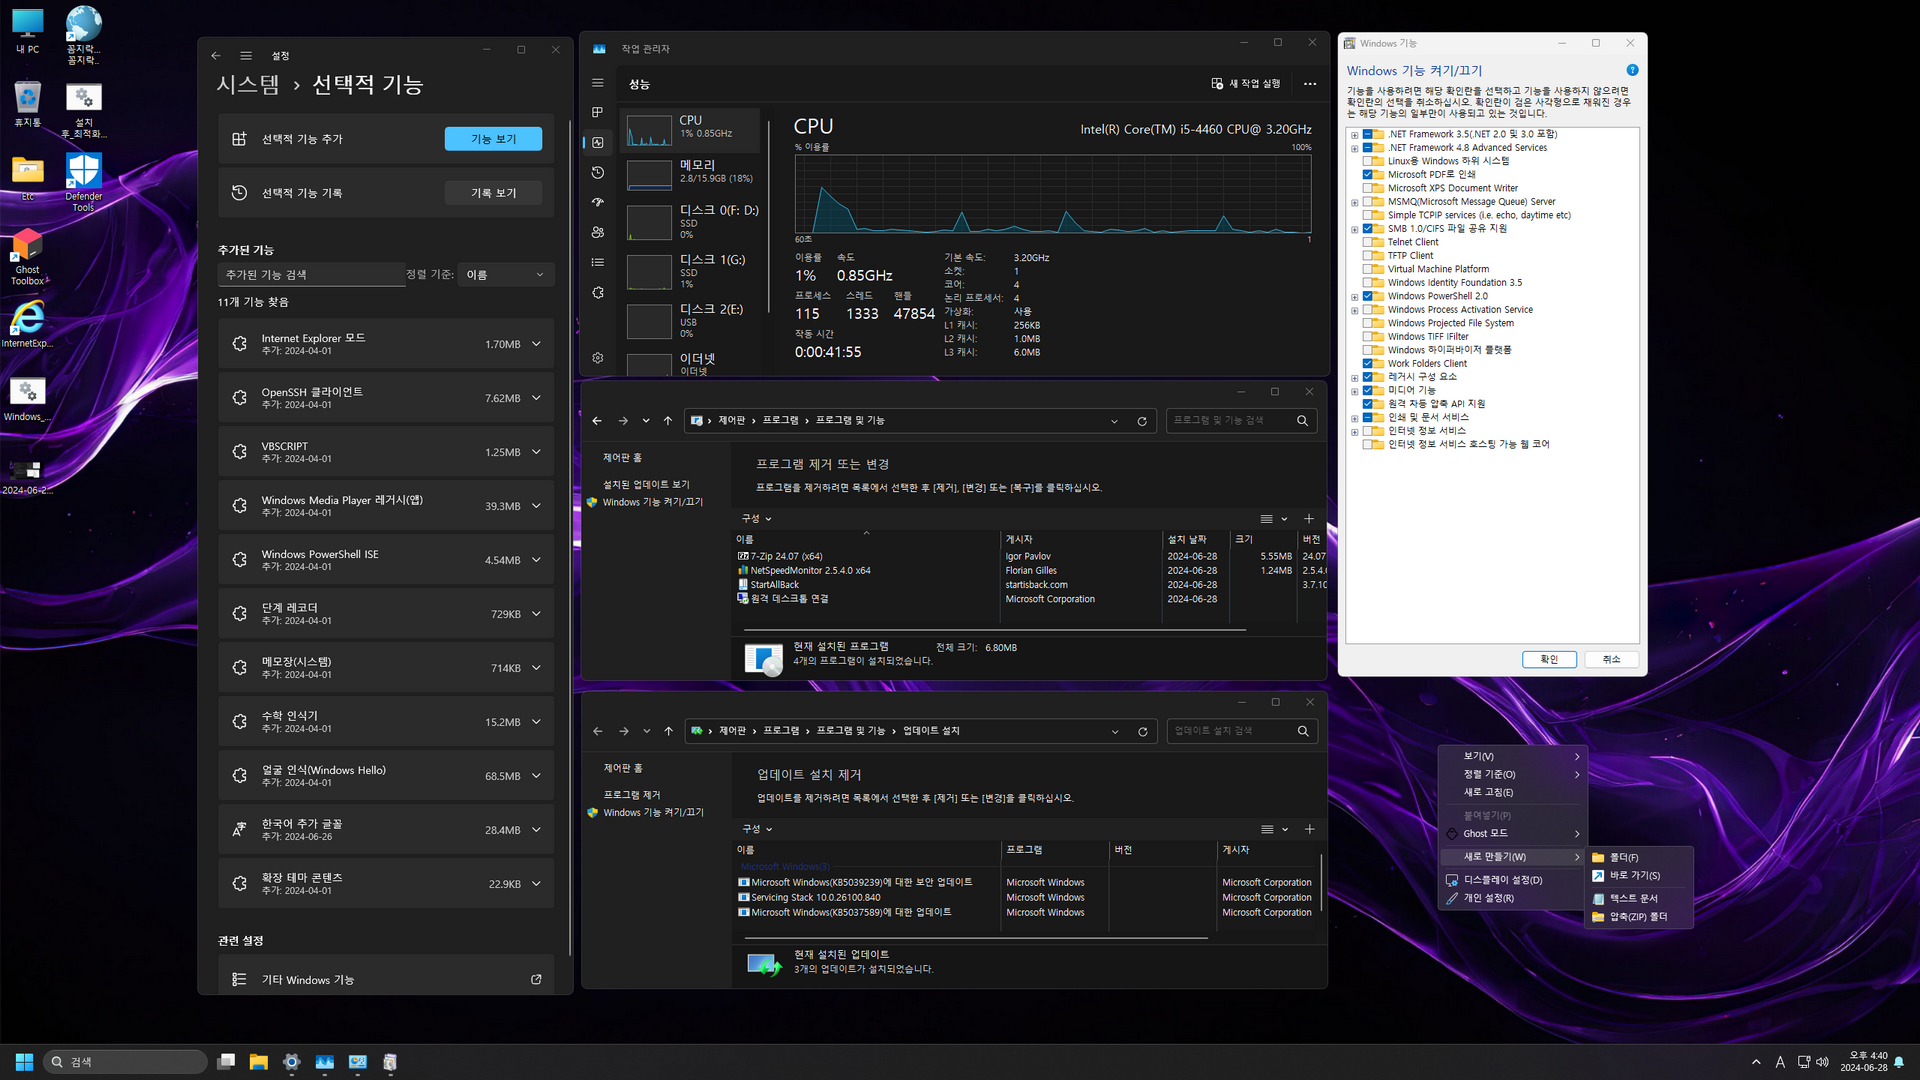This screenshot has height=1080, width=1920.
Task: Click 추가된 기능 검색 field
Action: pyautogui.click(x=310, y=275)
